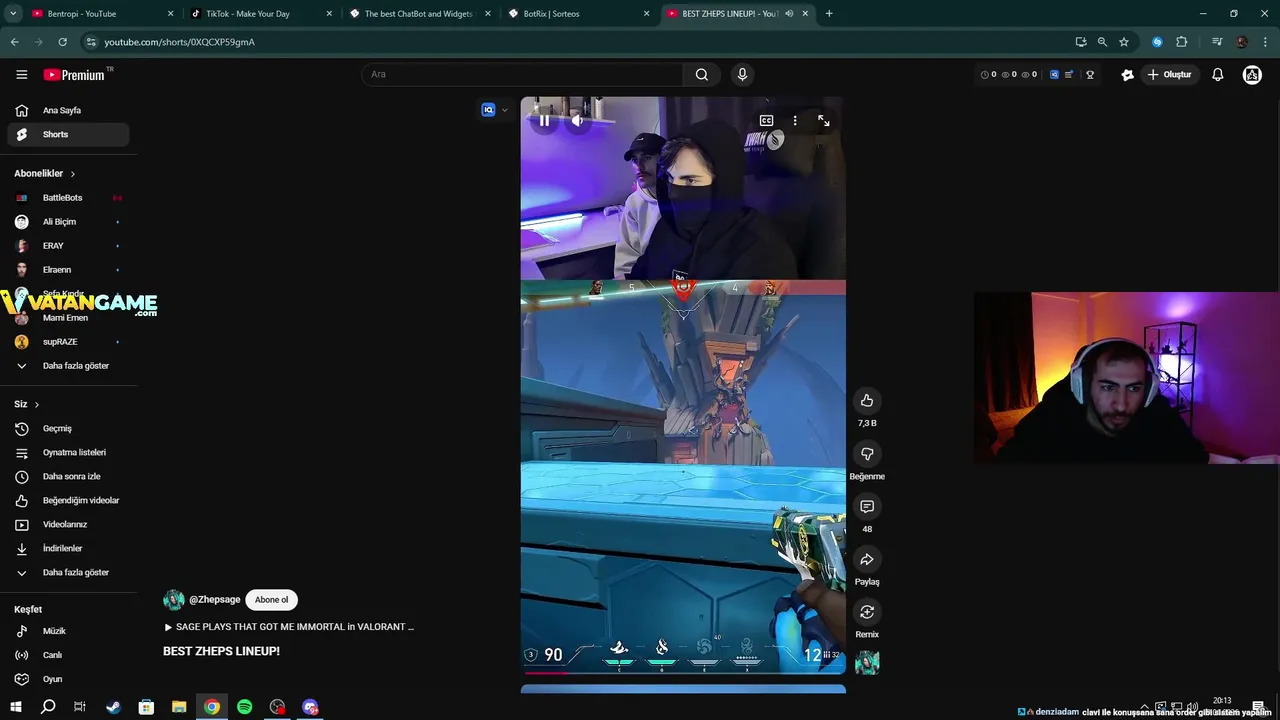1280x720 pixels.
Task: Expand the Siz section chevron
Action: 37,405
